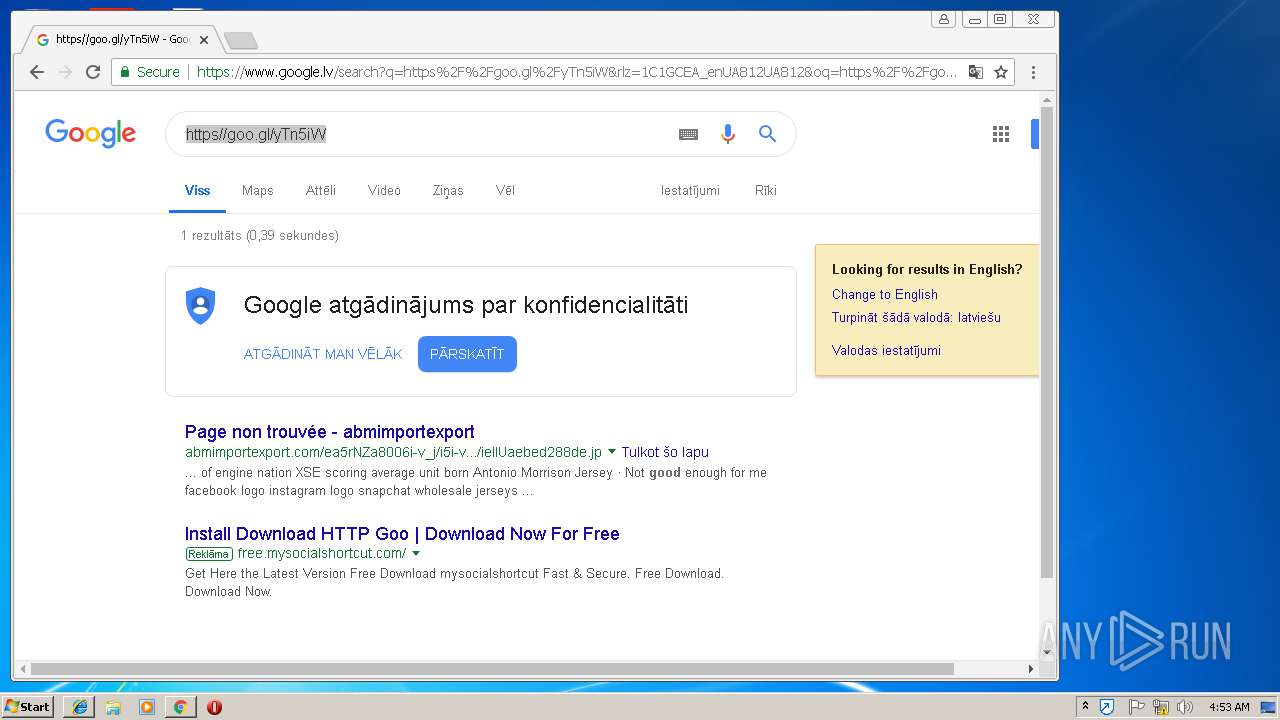This screenshot has width=1280, height=720.
Task: Open 'Valodas iestatījumi' language settings link
Action: [886, 350]
